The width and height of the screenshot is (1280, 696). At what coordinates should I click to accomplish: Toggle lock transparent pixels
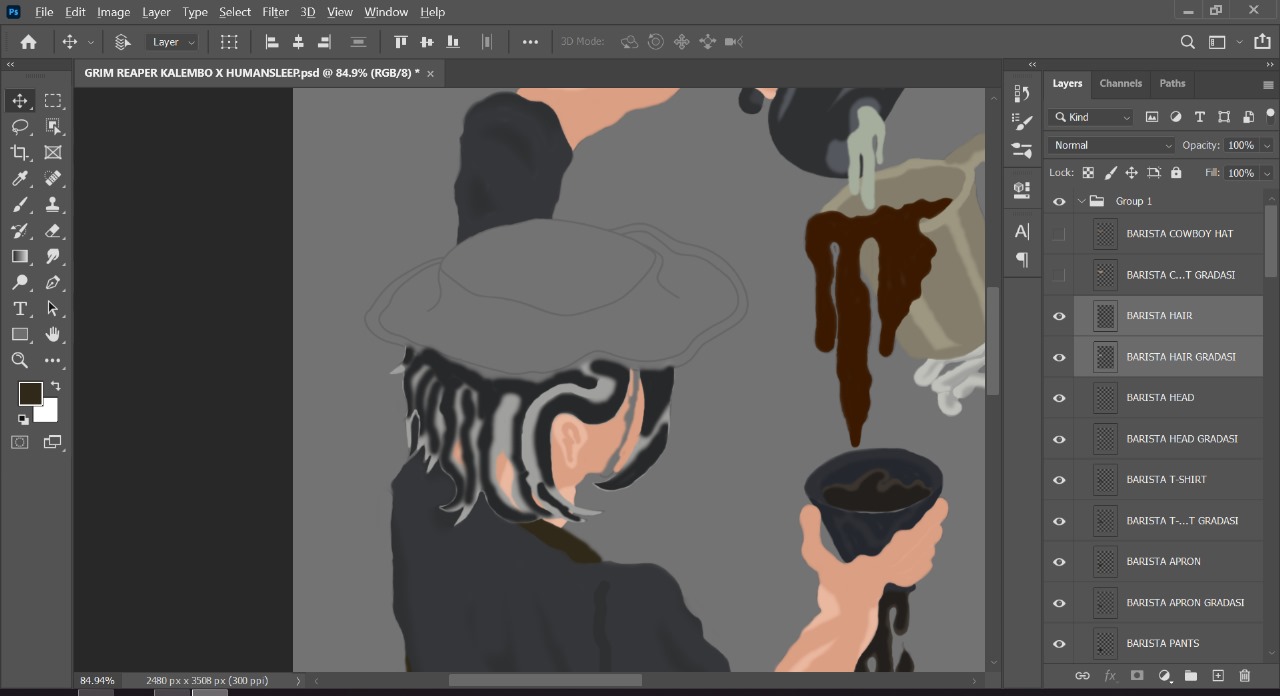coord(1088,173)
